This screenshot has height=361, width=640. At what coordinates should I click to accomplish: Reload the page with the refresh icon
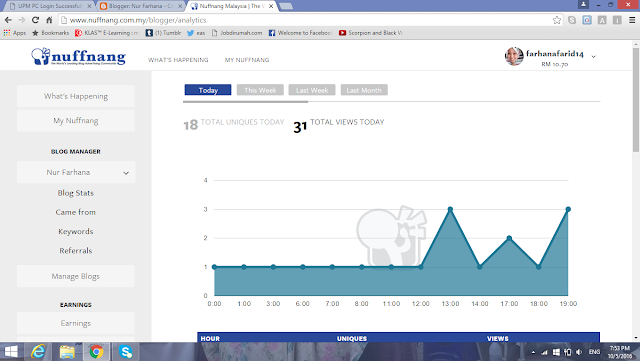pos(36,20)
